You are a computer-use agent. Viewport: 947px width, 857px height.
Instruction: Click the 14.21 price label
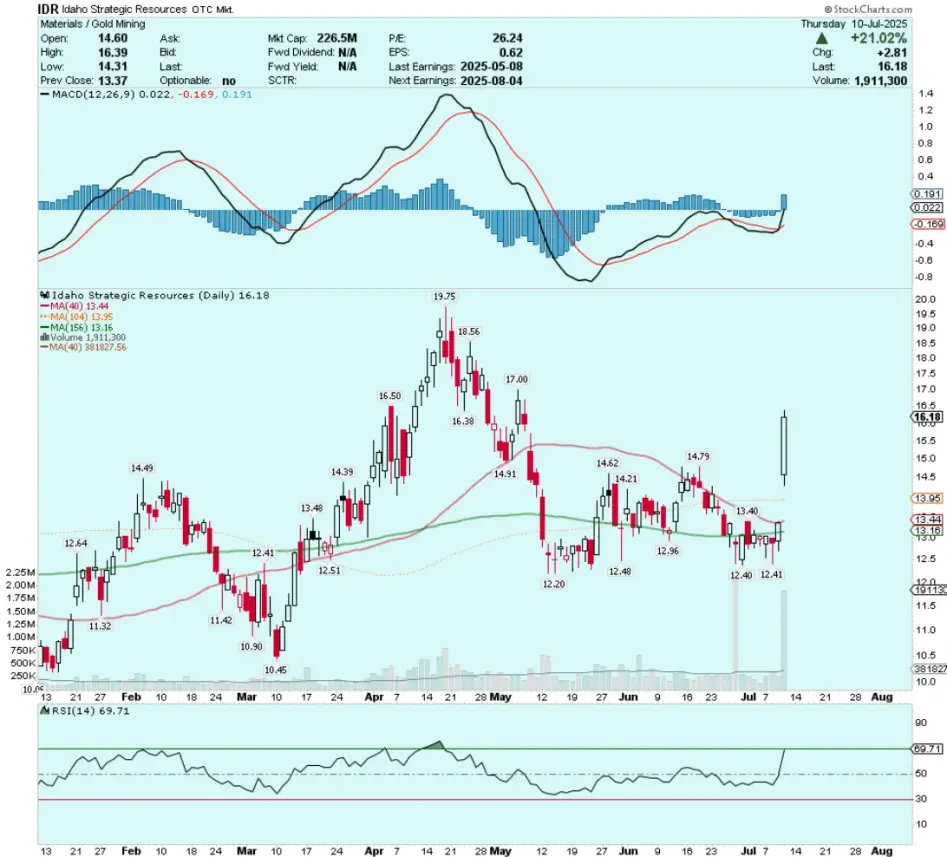626,479
